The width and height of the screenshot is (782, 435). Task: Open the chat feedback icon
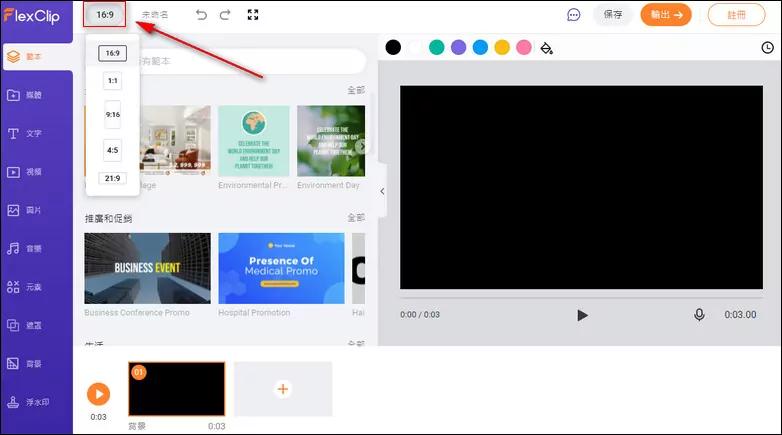click(x=574, y=15)
